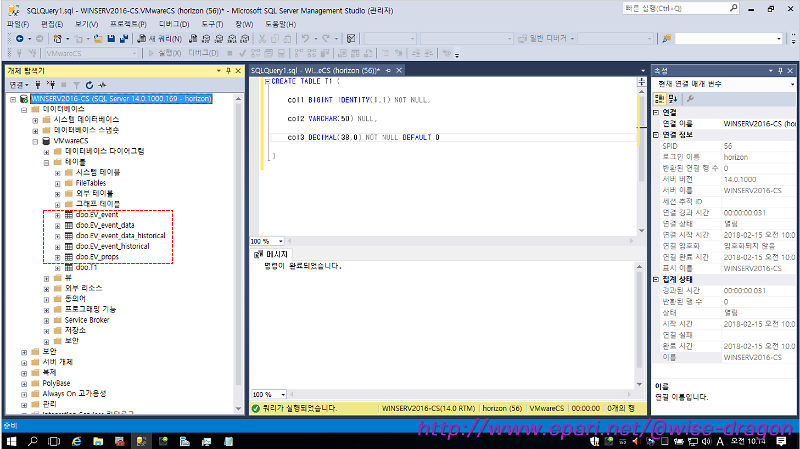Screen dimensions: 800x449
Task: Select the dbo.EV_props table
Action: pos(97,257)
